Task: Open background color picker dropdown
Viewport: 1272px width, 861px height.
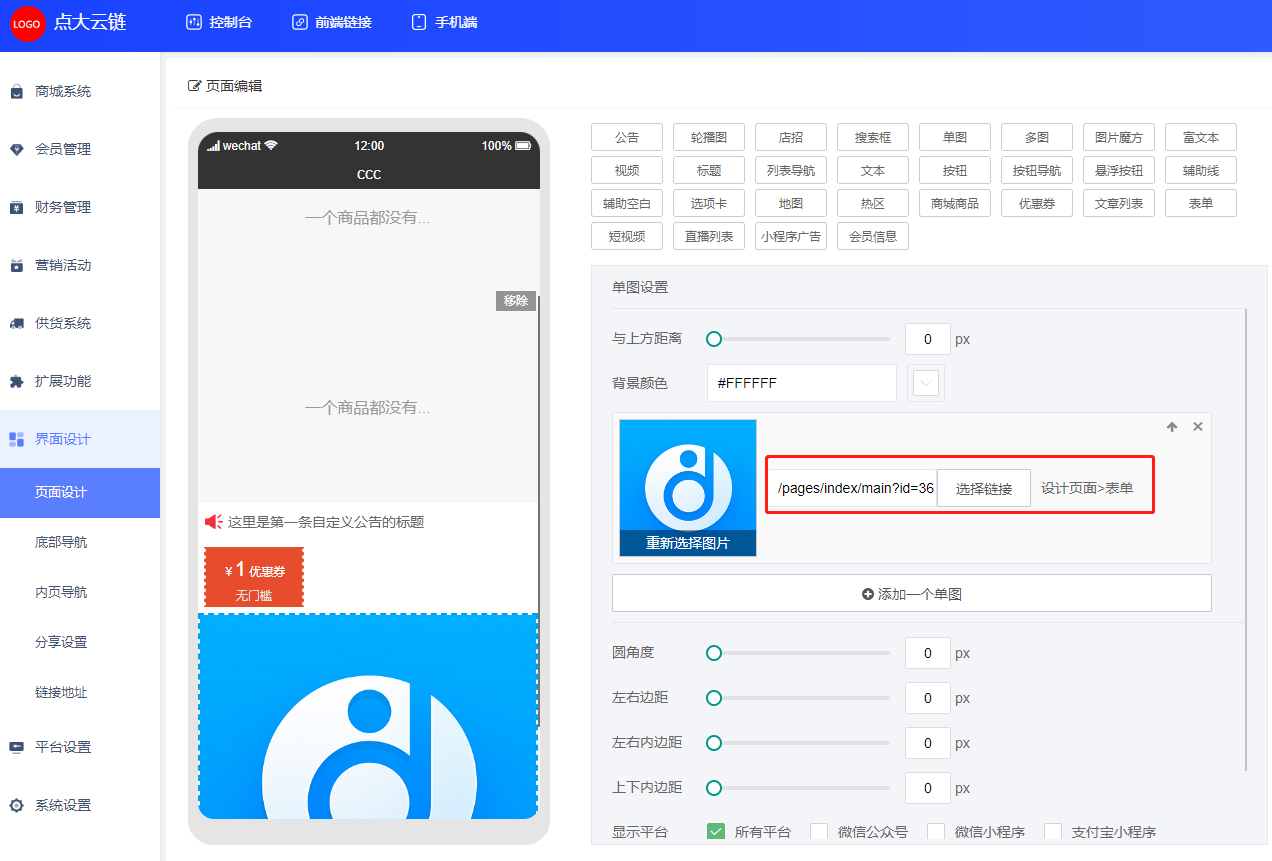Action: pyautogui.click(x=926, y=383)
